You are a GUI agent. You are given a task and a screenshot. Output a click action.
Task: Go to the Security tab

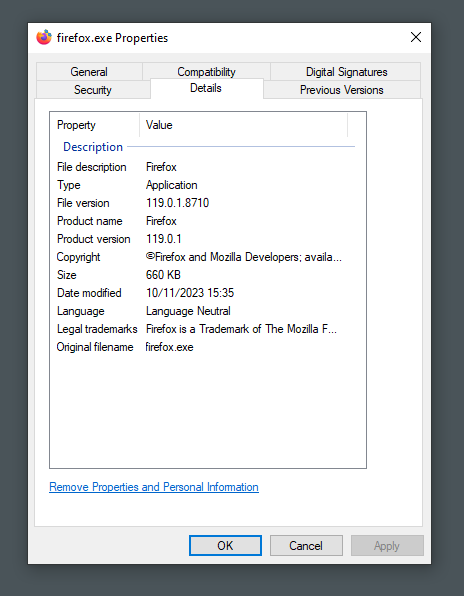[93, 90]
